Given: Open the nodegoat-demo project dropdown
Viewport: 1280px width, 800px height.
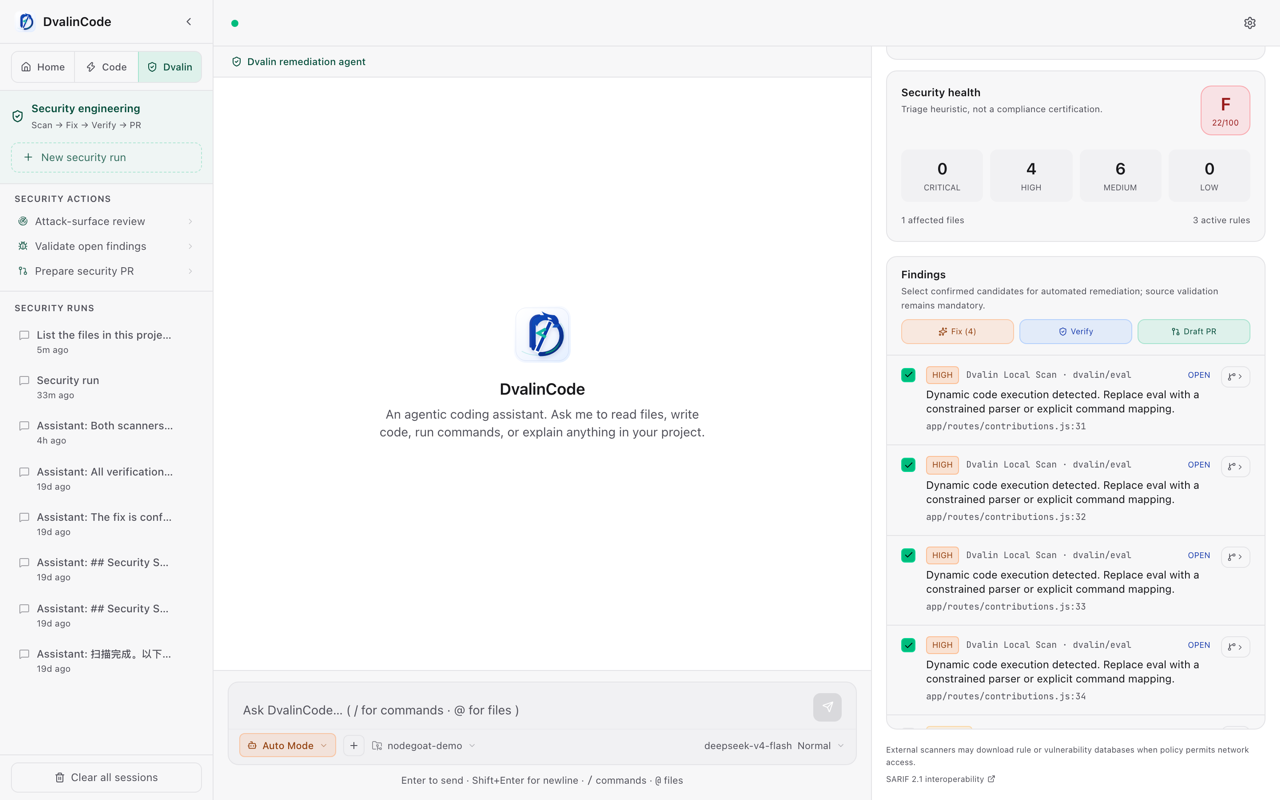Looking at the screenshot, I should [423, 746].
